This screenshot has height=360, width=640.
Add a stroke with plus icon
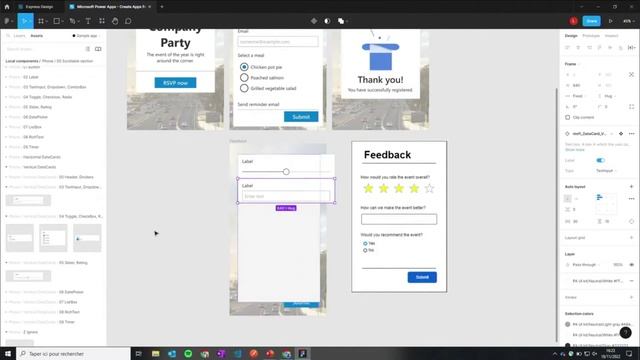click(x=631, y=297)
